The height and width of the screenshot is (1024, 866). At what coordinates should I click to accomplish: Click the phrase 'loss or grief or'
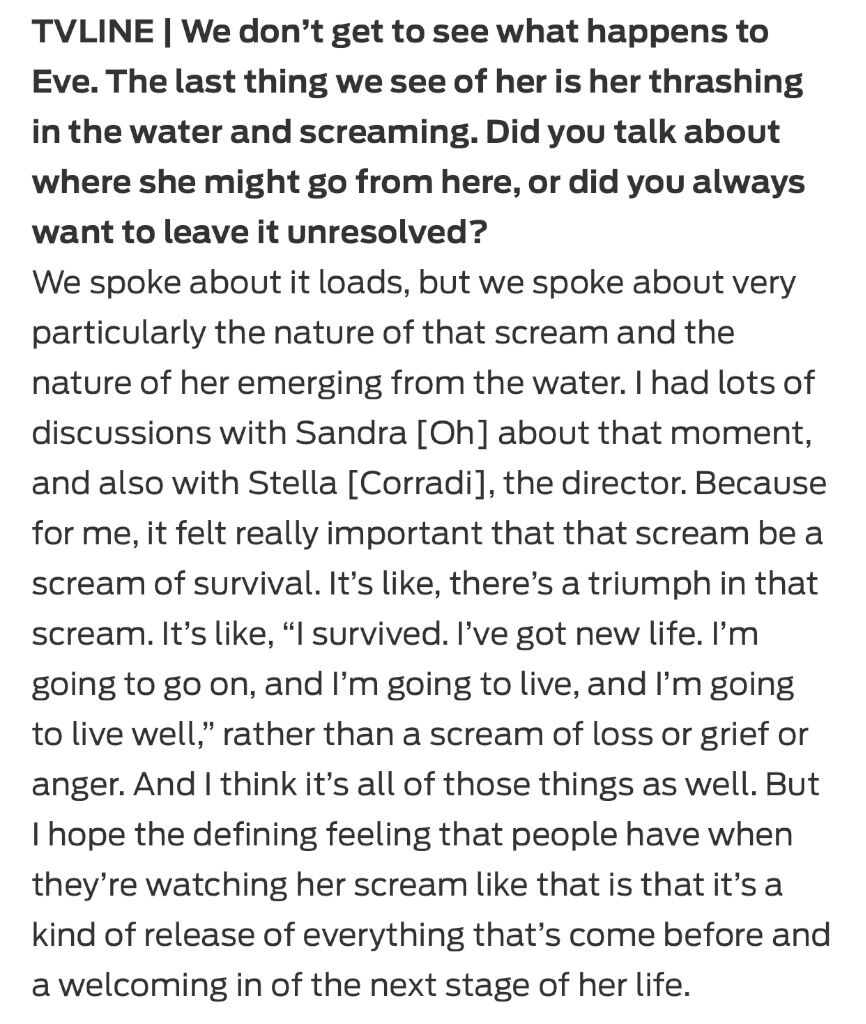point(699,734)
